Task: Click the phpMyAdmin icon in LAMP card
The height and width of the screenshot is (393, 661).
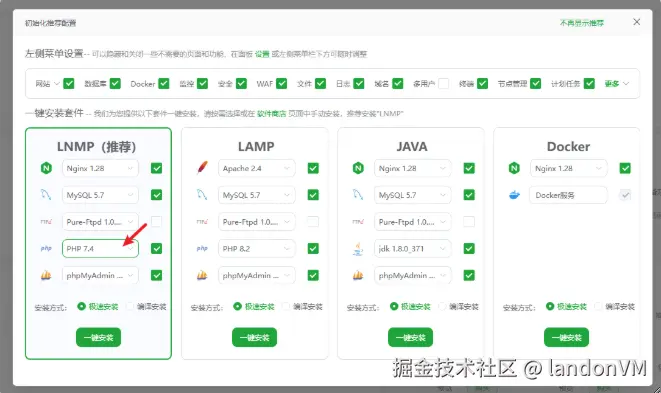Action: (202, 275)
